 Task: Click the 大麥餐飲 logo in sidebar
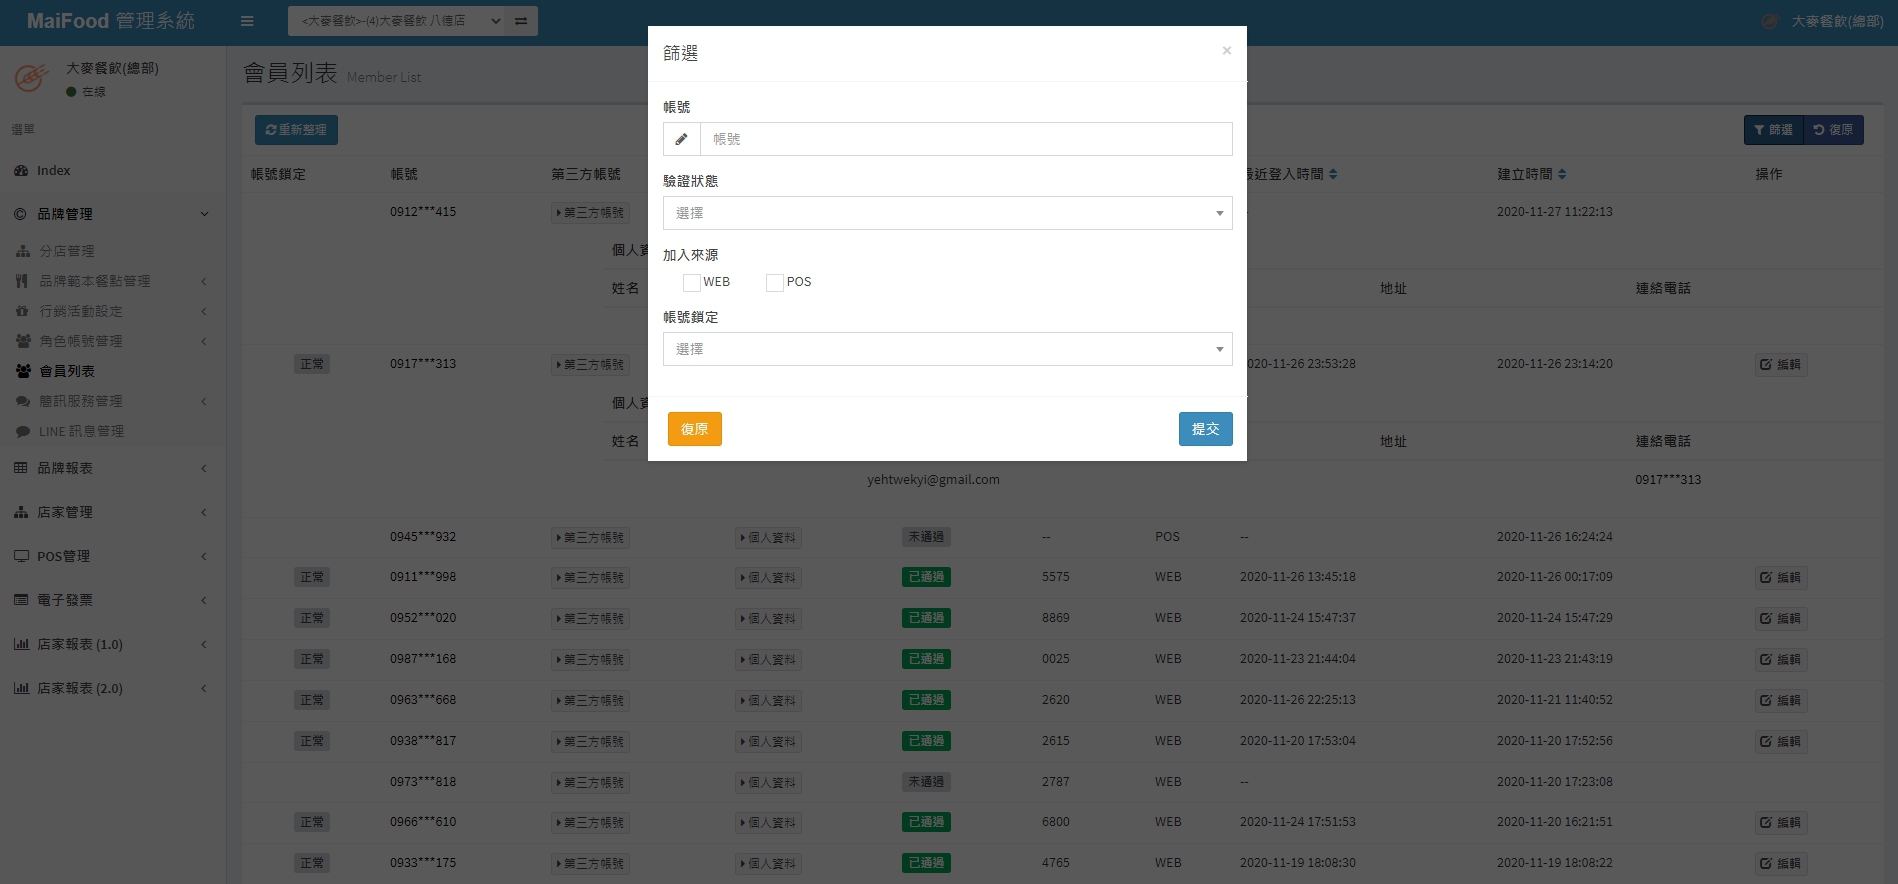[31, 78]
